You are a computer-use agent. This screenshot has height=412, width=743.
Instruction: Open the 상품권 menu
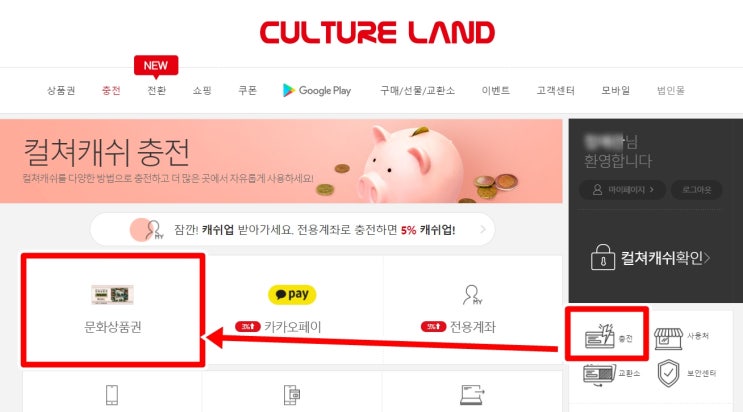point(61,90)
